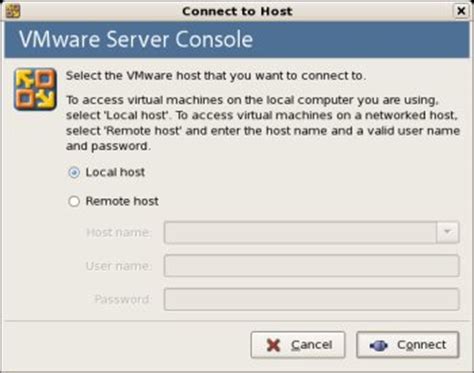Screen dimensions: 474x373
Task: Click the small window icon in the title bar
Action: coord(13,11)
